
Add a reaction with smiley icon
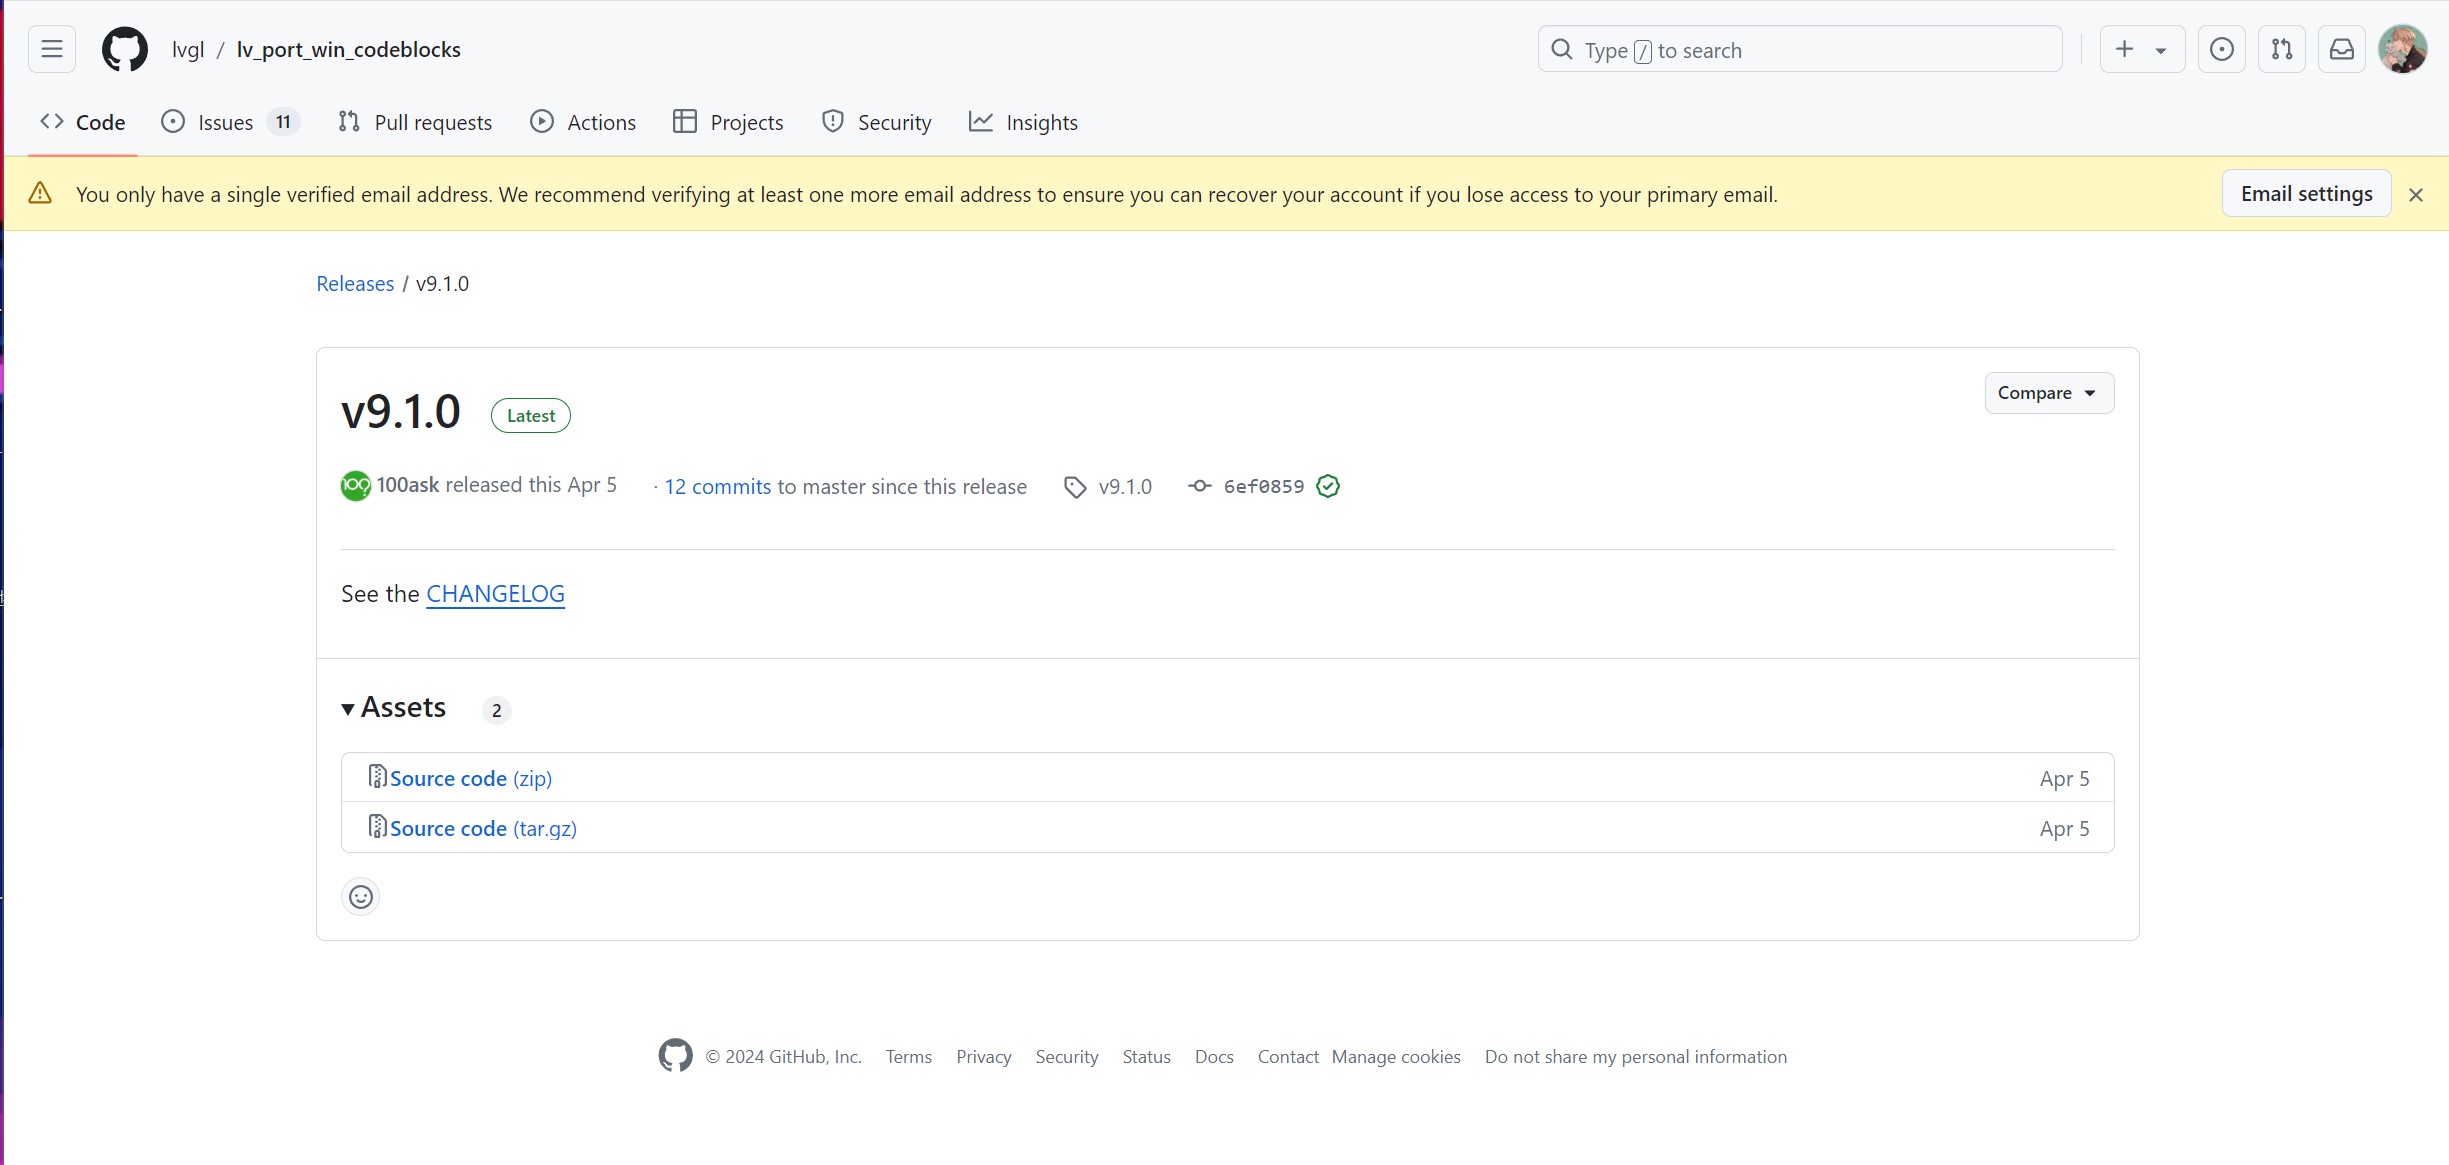coord(361,897)
